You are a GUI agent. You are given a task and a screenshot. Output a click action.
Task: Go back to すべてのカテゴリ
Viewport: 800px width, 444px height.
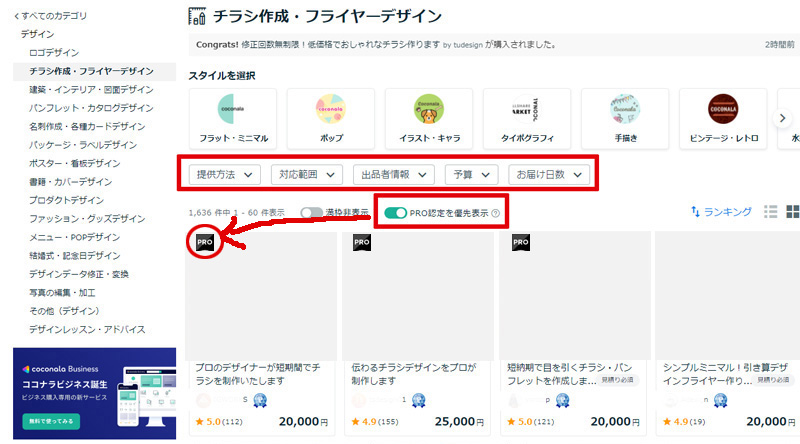click(51, 16)
